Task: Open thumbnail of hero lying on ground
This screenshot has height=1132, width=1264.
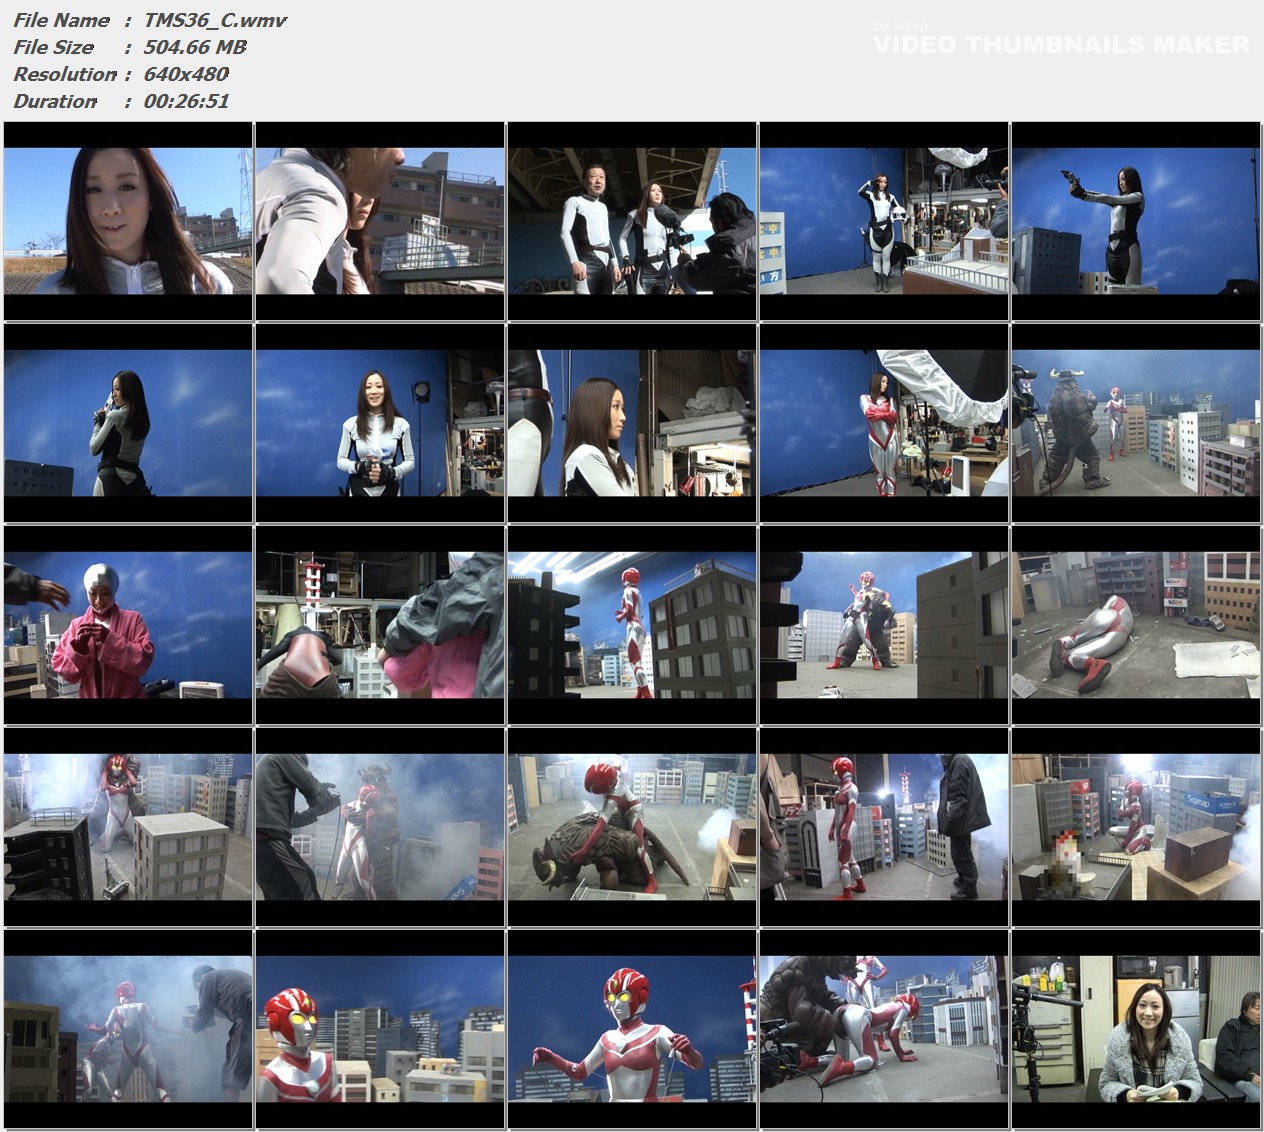Action: point(1136,625)
